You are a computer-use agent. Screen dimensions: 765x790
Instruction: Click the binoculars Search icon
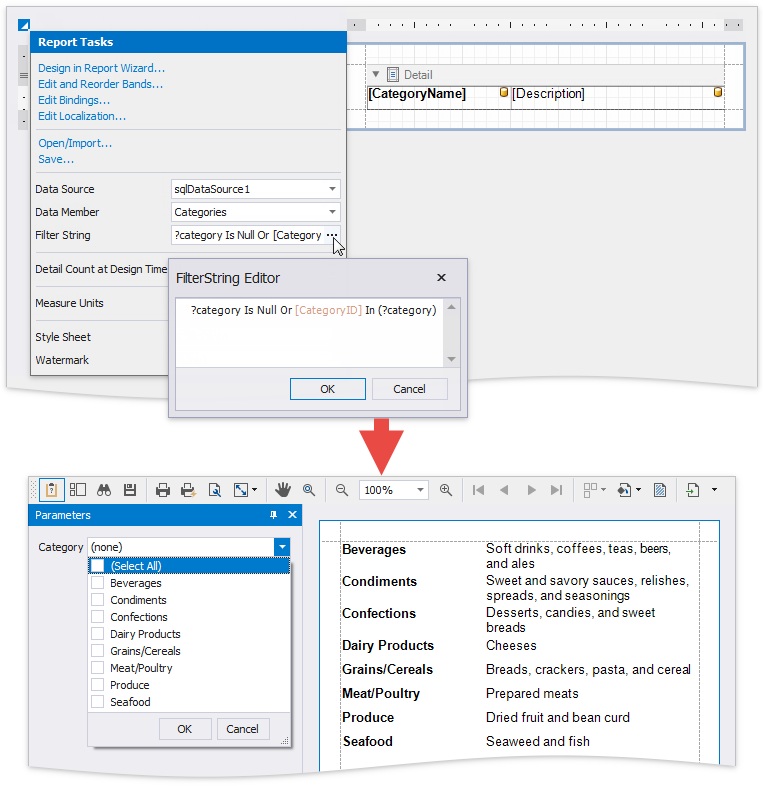tap(104, 490)
